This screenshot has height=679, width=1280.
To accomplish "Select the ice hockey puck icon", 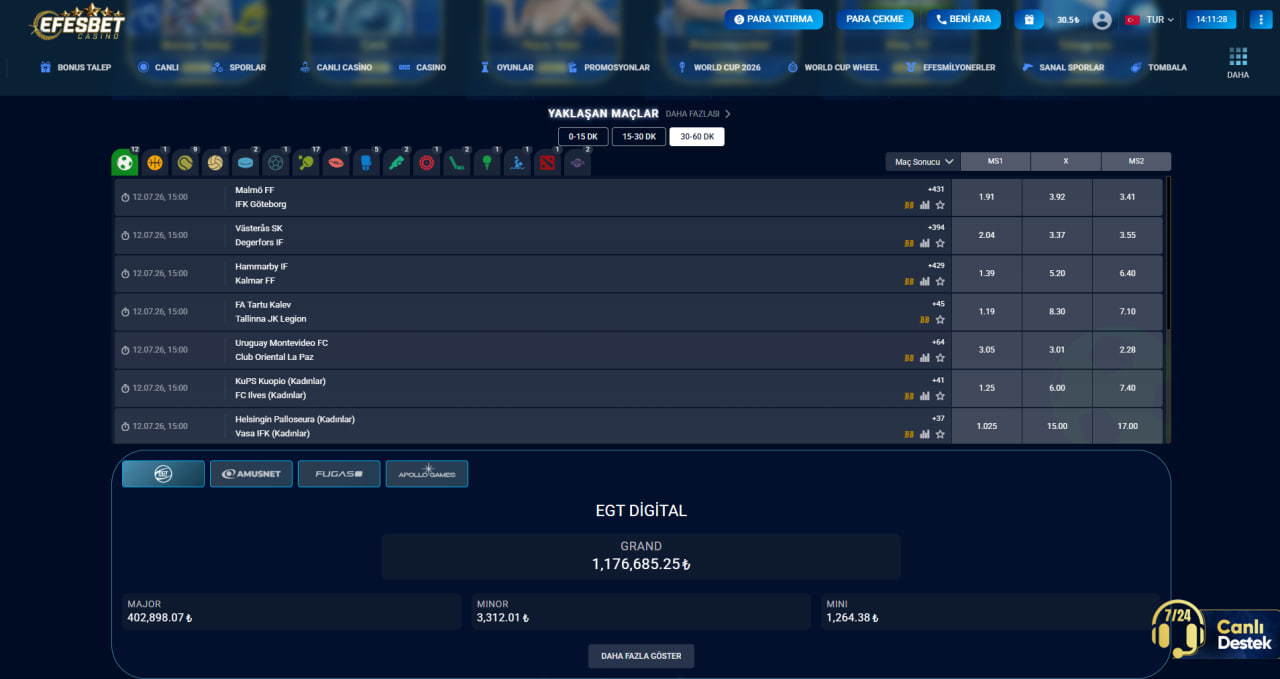I will (x=245, y=162).
